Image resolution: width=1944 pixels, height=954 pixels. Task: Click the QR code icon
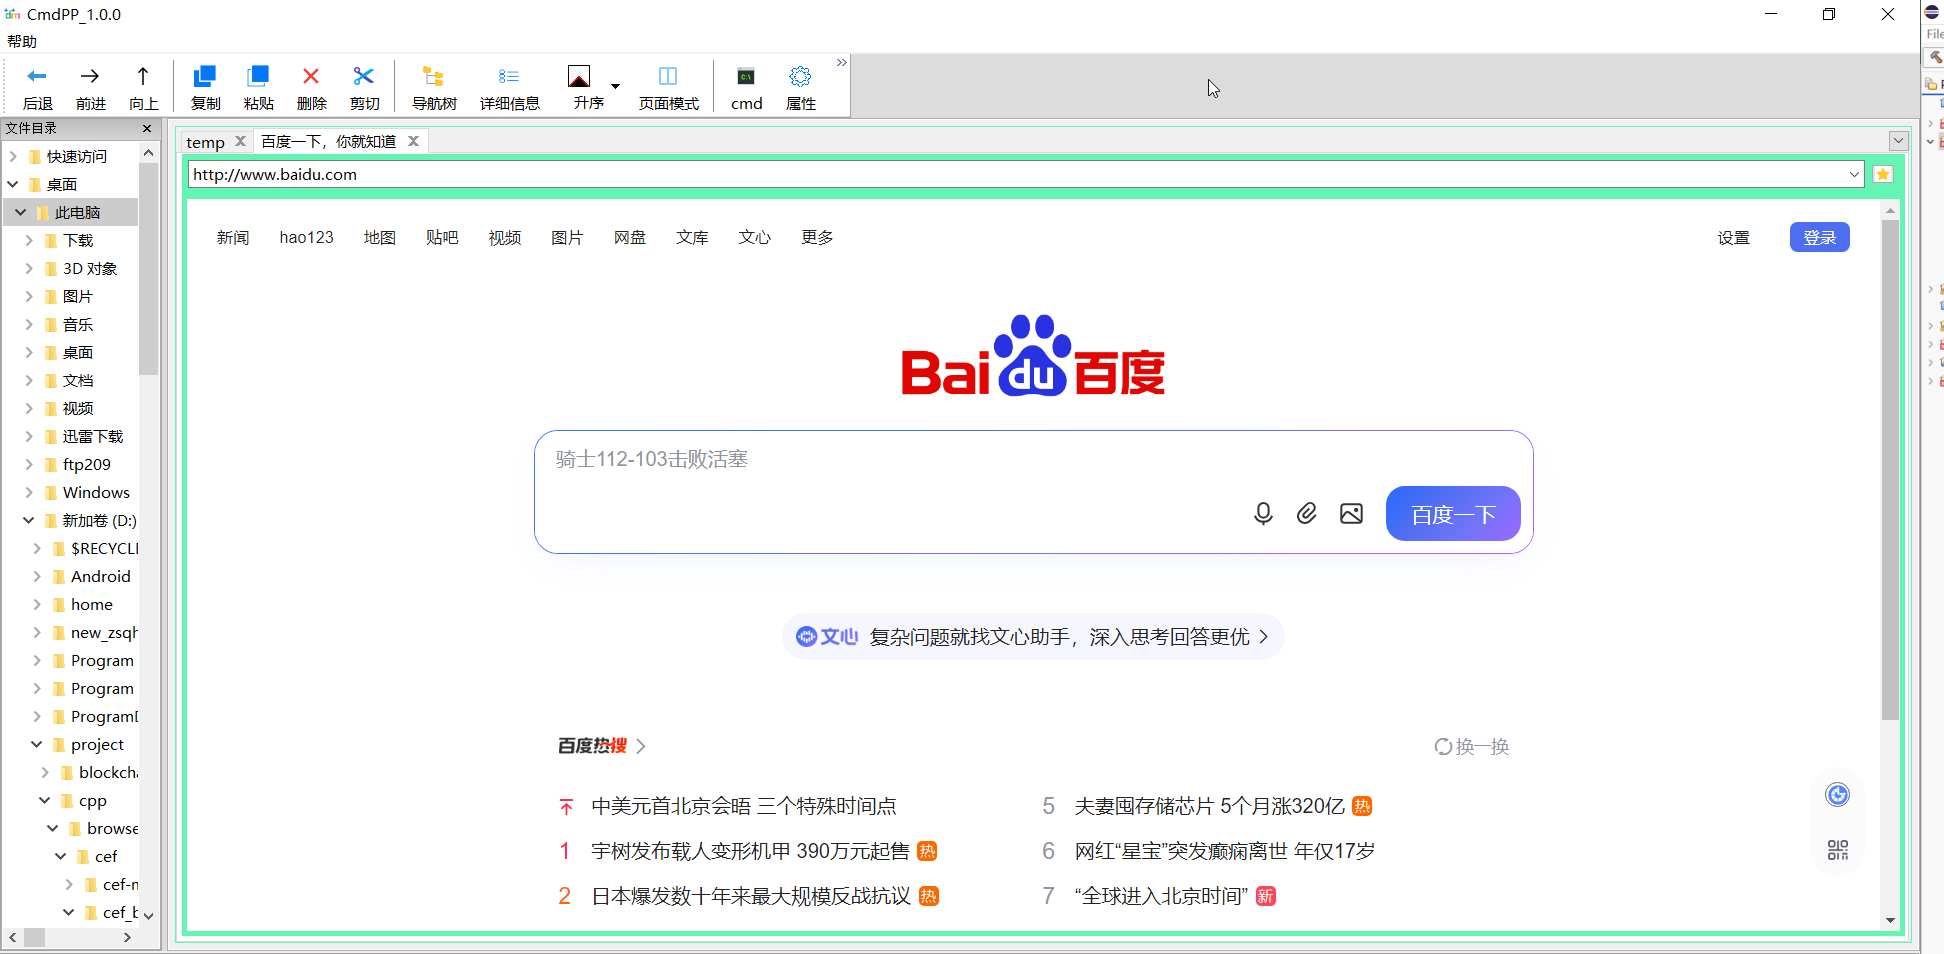pyautogui.click(x=1837, y=850)
